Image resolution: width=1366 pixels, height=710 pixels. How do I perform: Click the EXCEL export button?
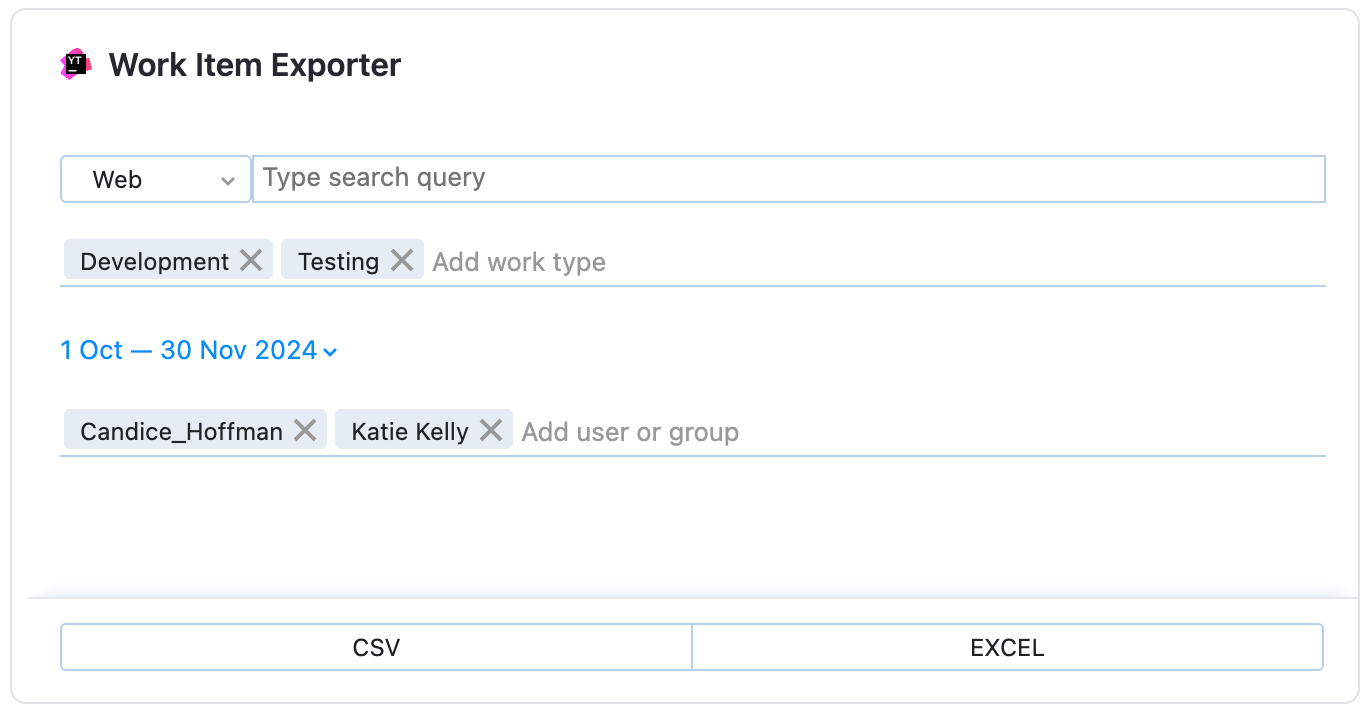point(1007,647)
